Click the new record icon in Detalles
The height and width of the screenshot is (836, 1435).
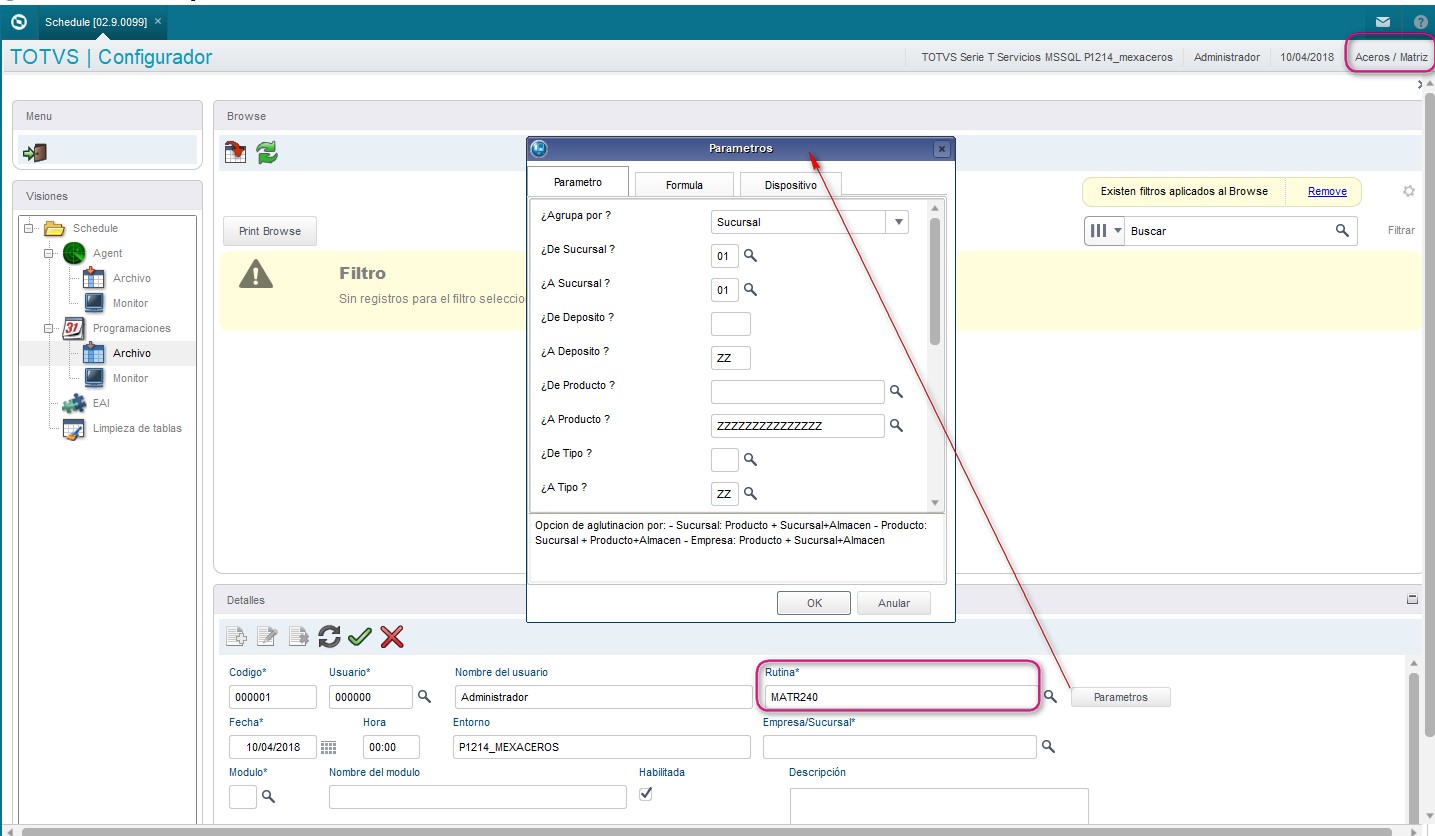tap(237, 636)
